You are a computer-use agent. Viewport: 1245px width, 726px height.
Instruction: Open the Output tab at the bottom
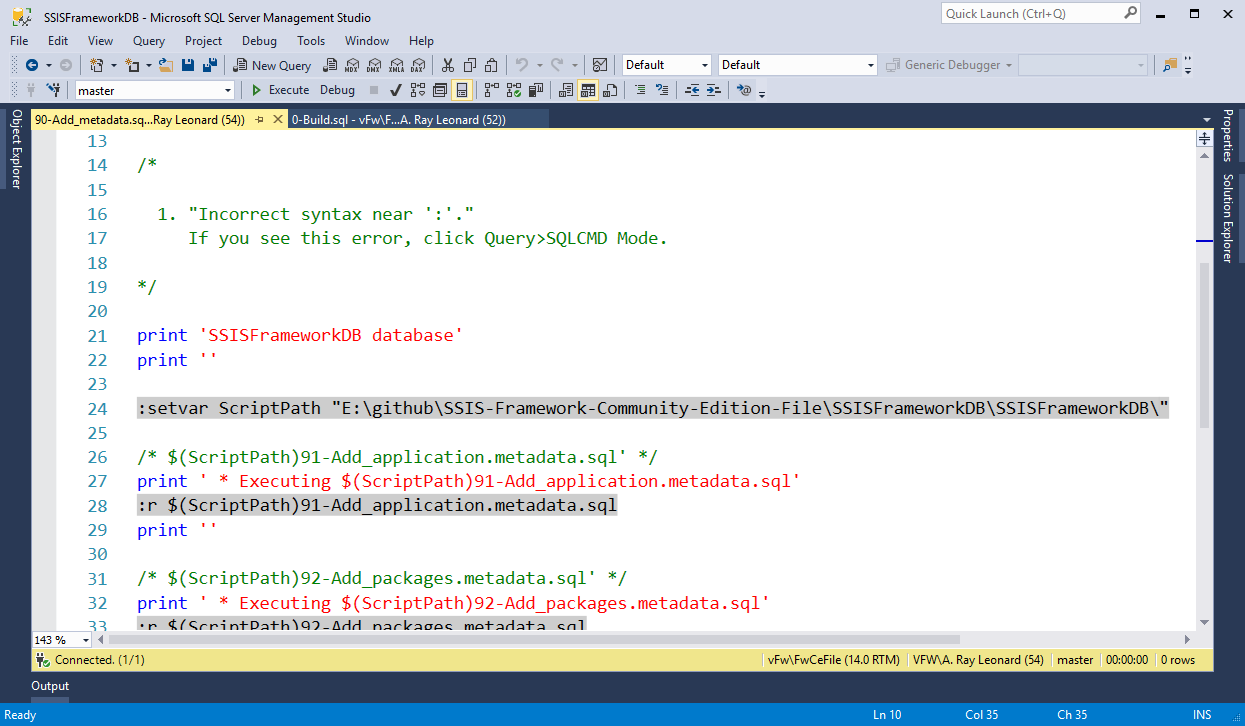coord(50,686)
